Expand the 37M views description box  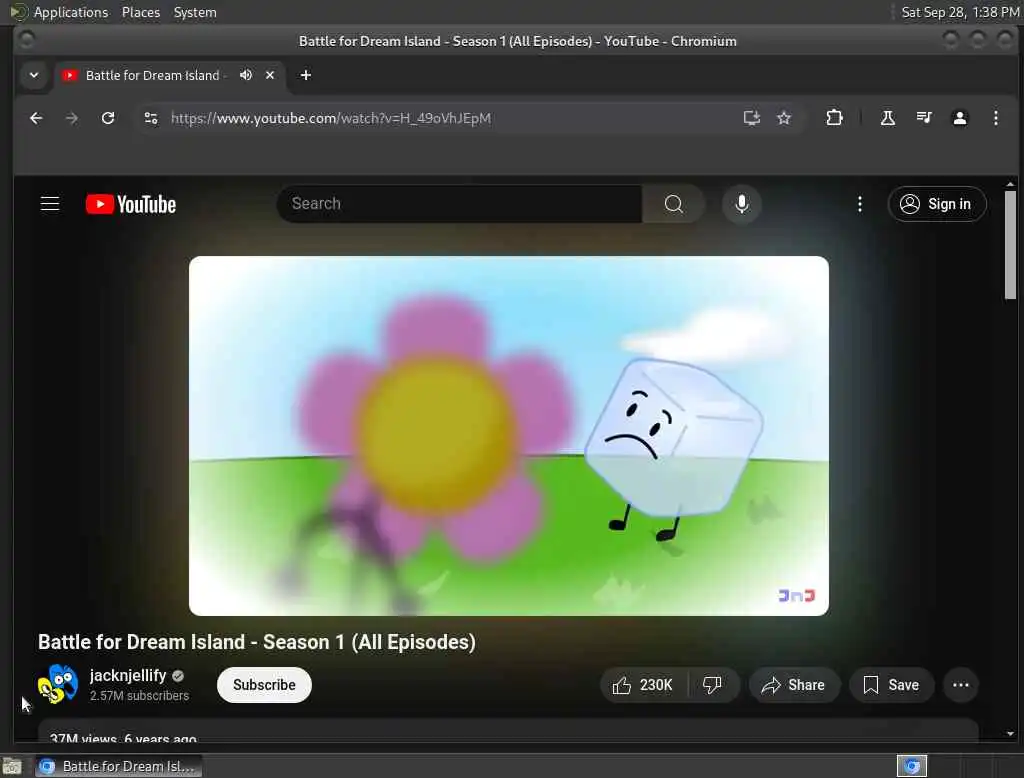tap(508, 731)
